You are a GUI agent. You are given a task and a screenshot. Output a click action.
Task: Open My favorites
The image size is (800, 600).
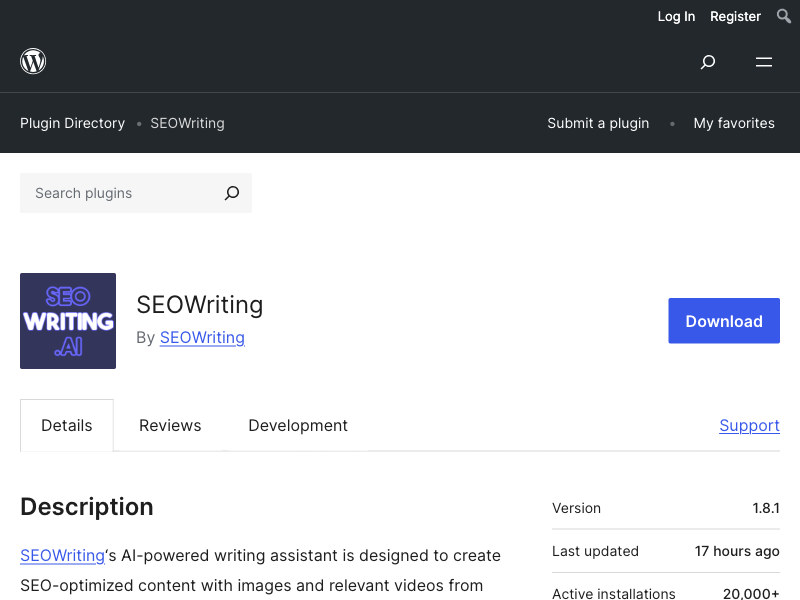(x=734, y=123)
